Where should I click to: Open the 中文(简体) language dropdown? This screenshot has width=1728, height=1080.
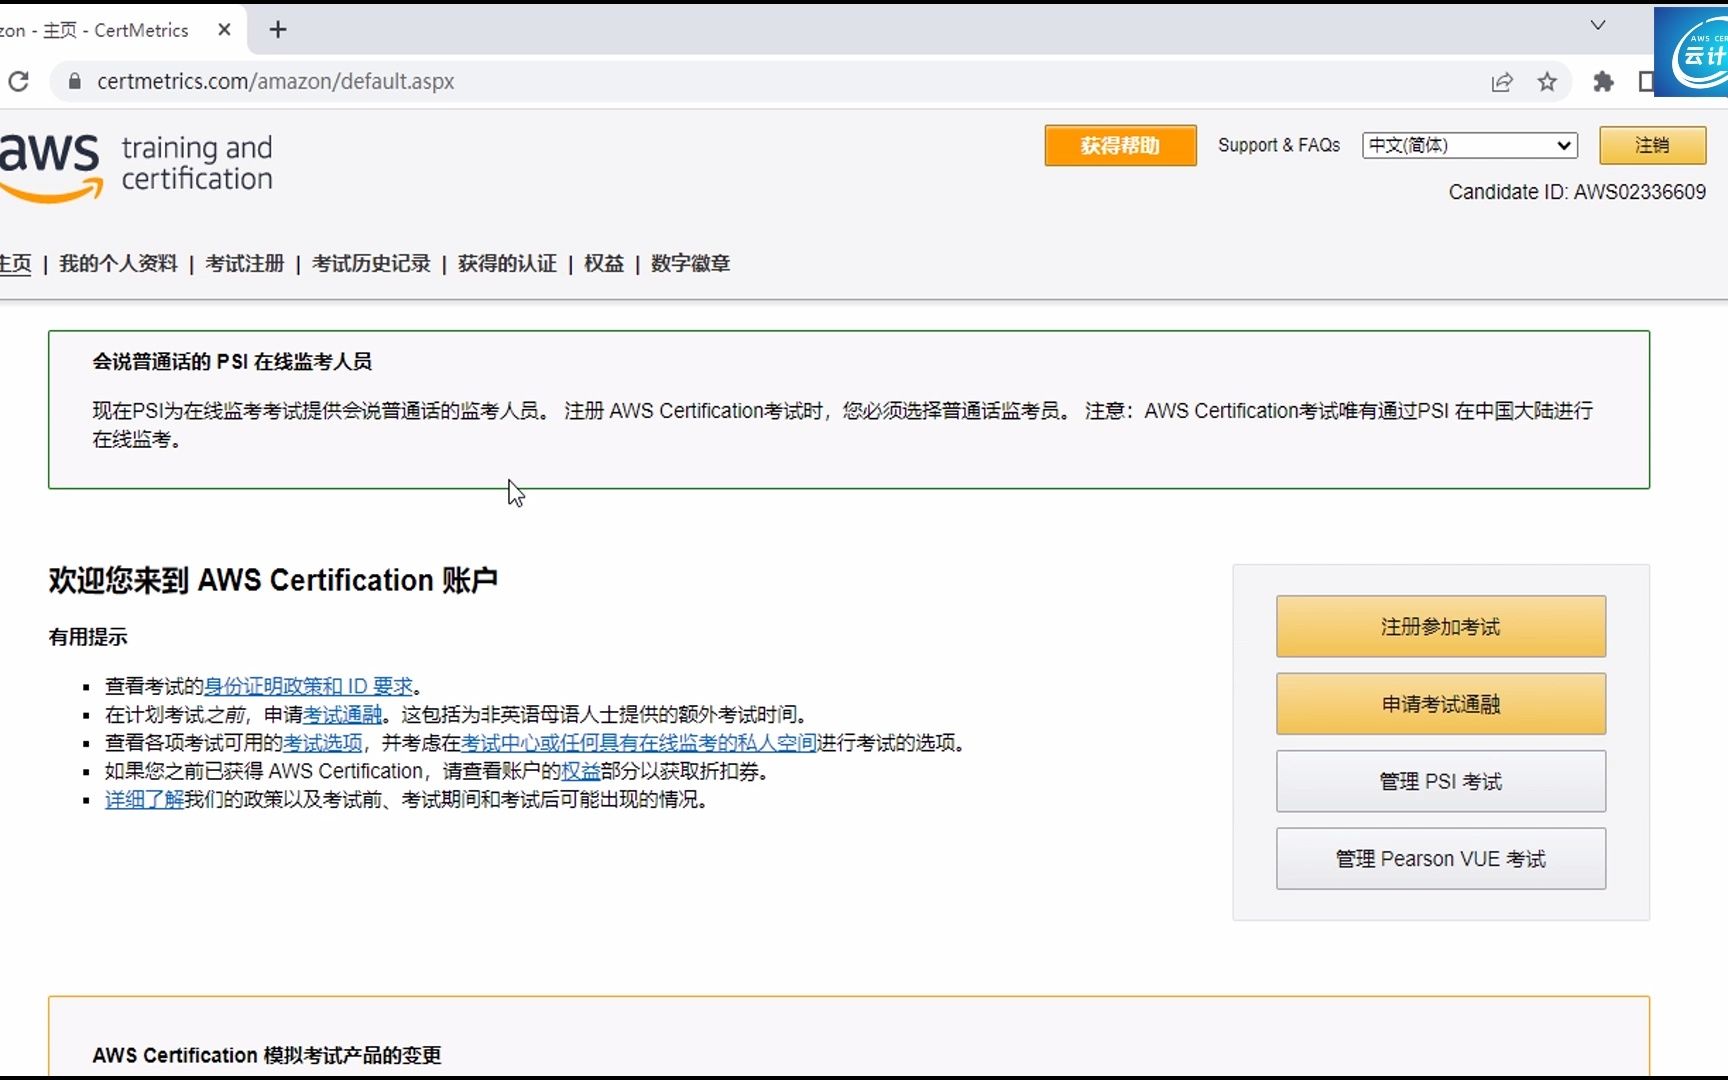1470,146
